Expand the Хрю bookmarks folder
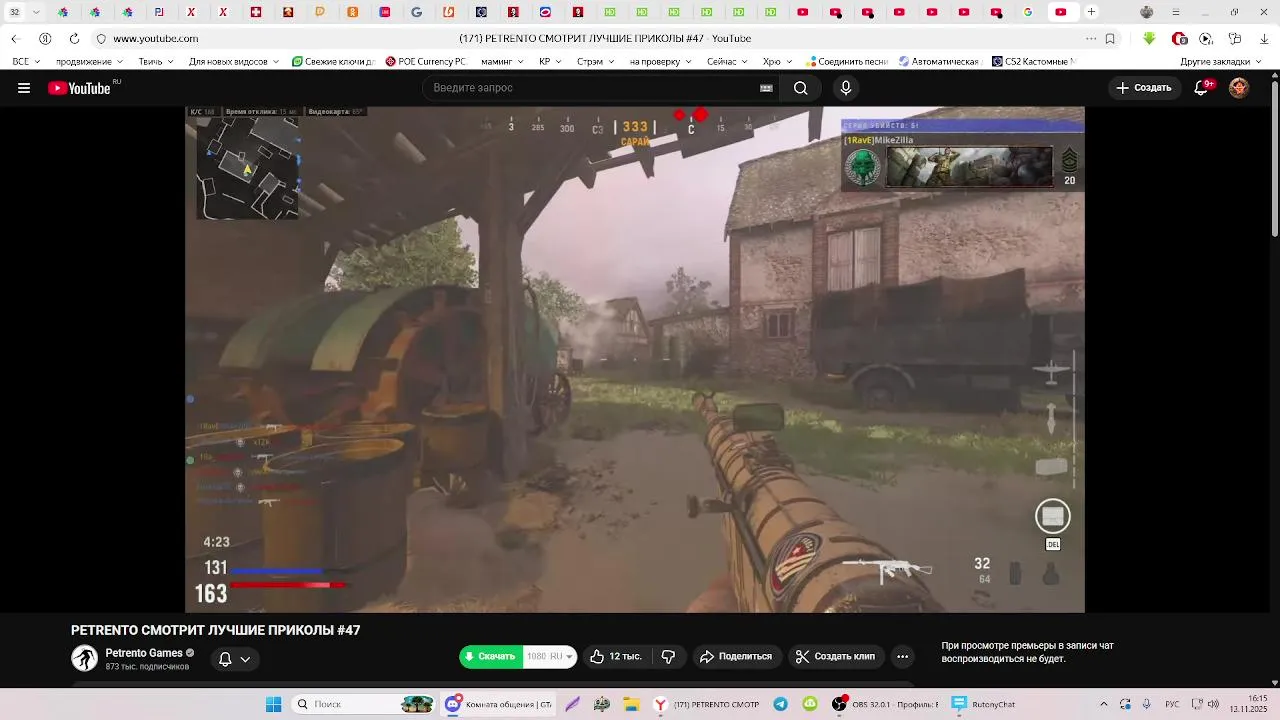 click(777, 61)
